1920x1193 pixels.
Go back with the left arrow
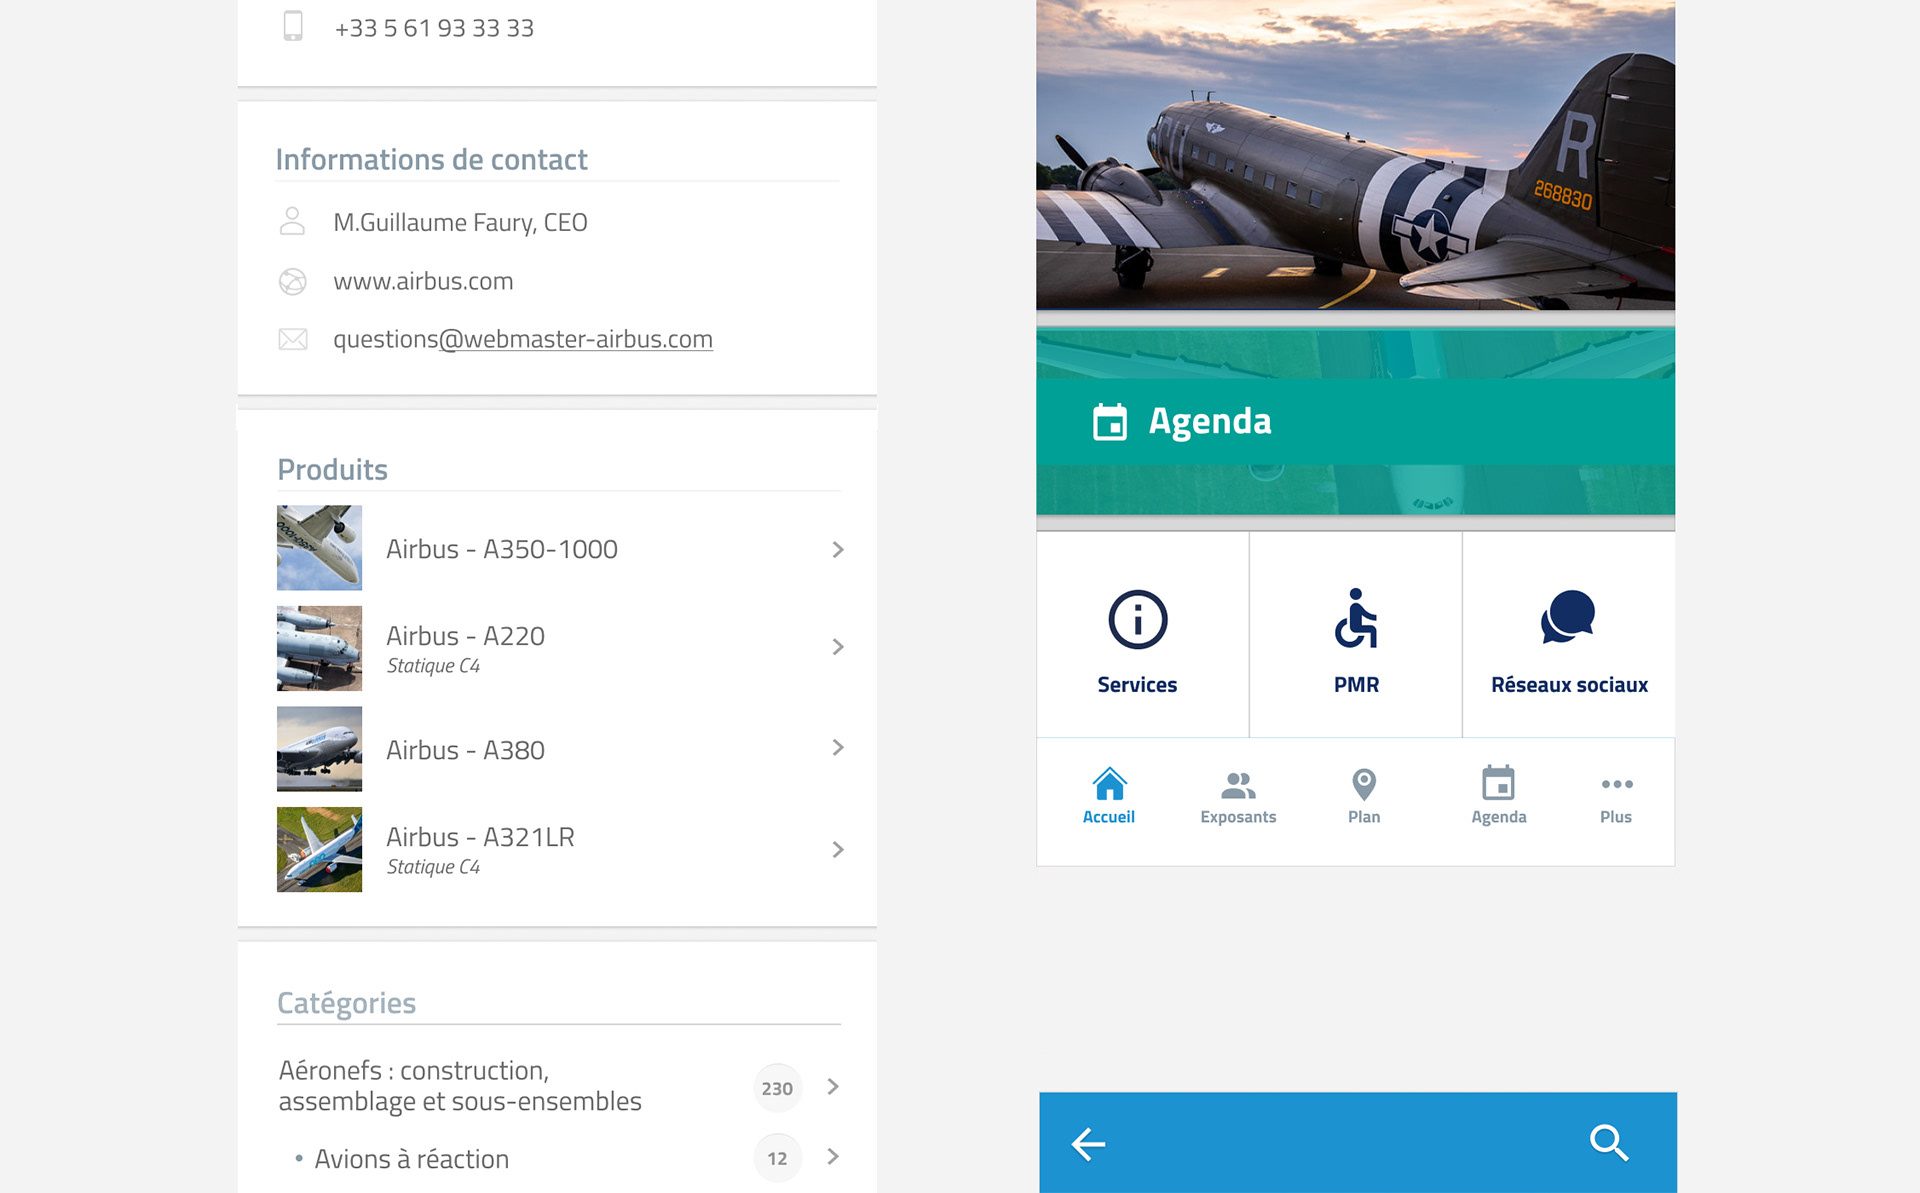click(1088, 1143)
